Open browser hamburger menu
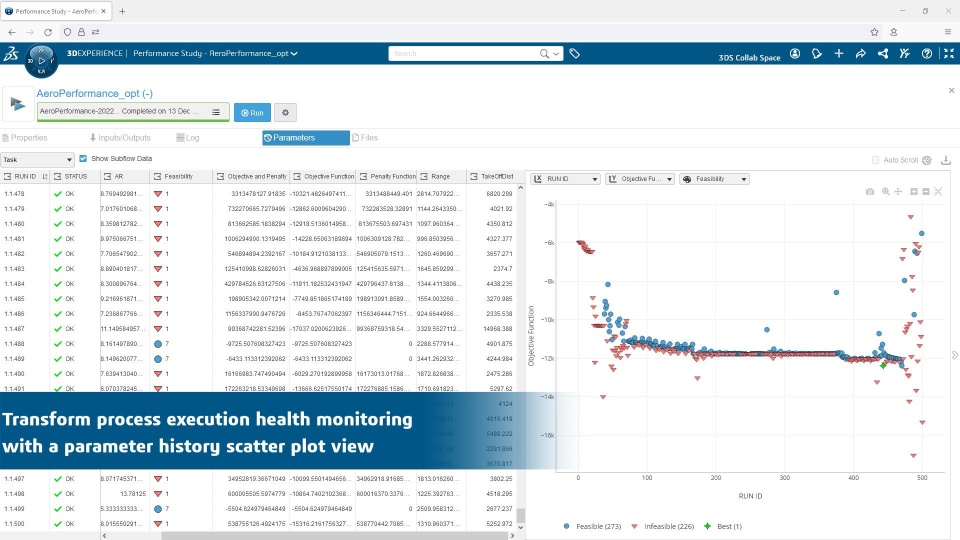 coord(948,32)
